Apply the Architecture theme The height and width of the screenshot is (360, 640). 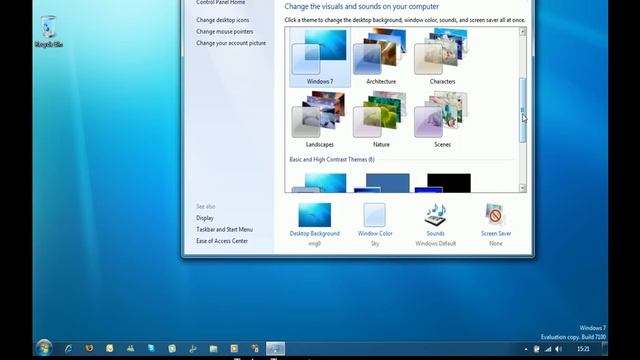[x=380, y=57]
